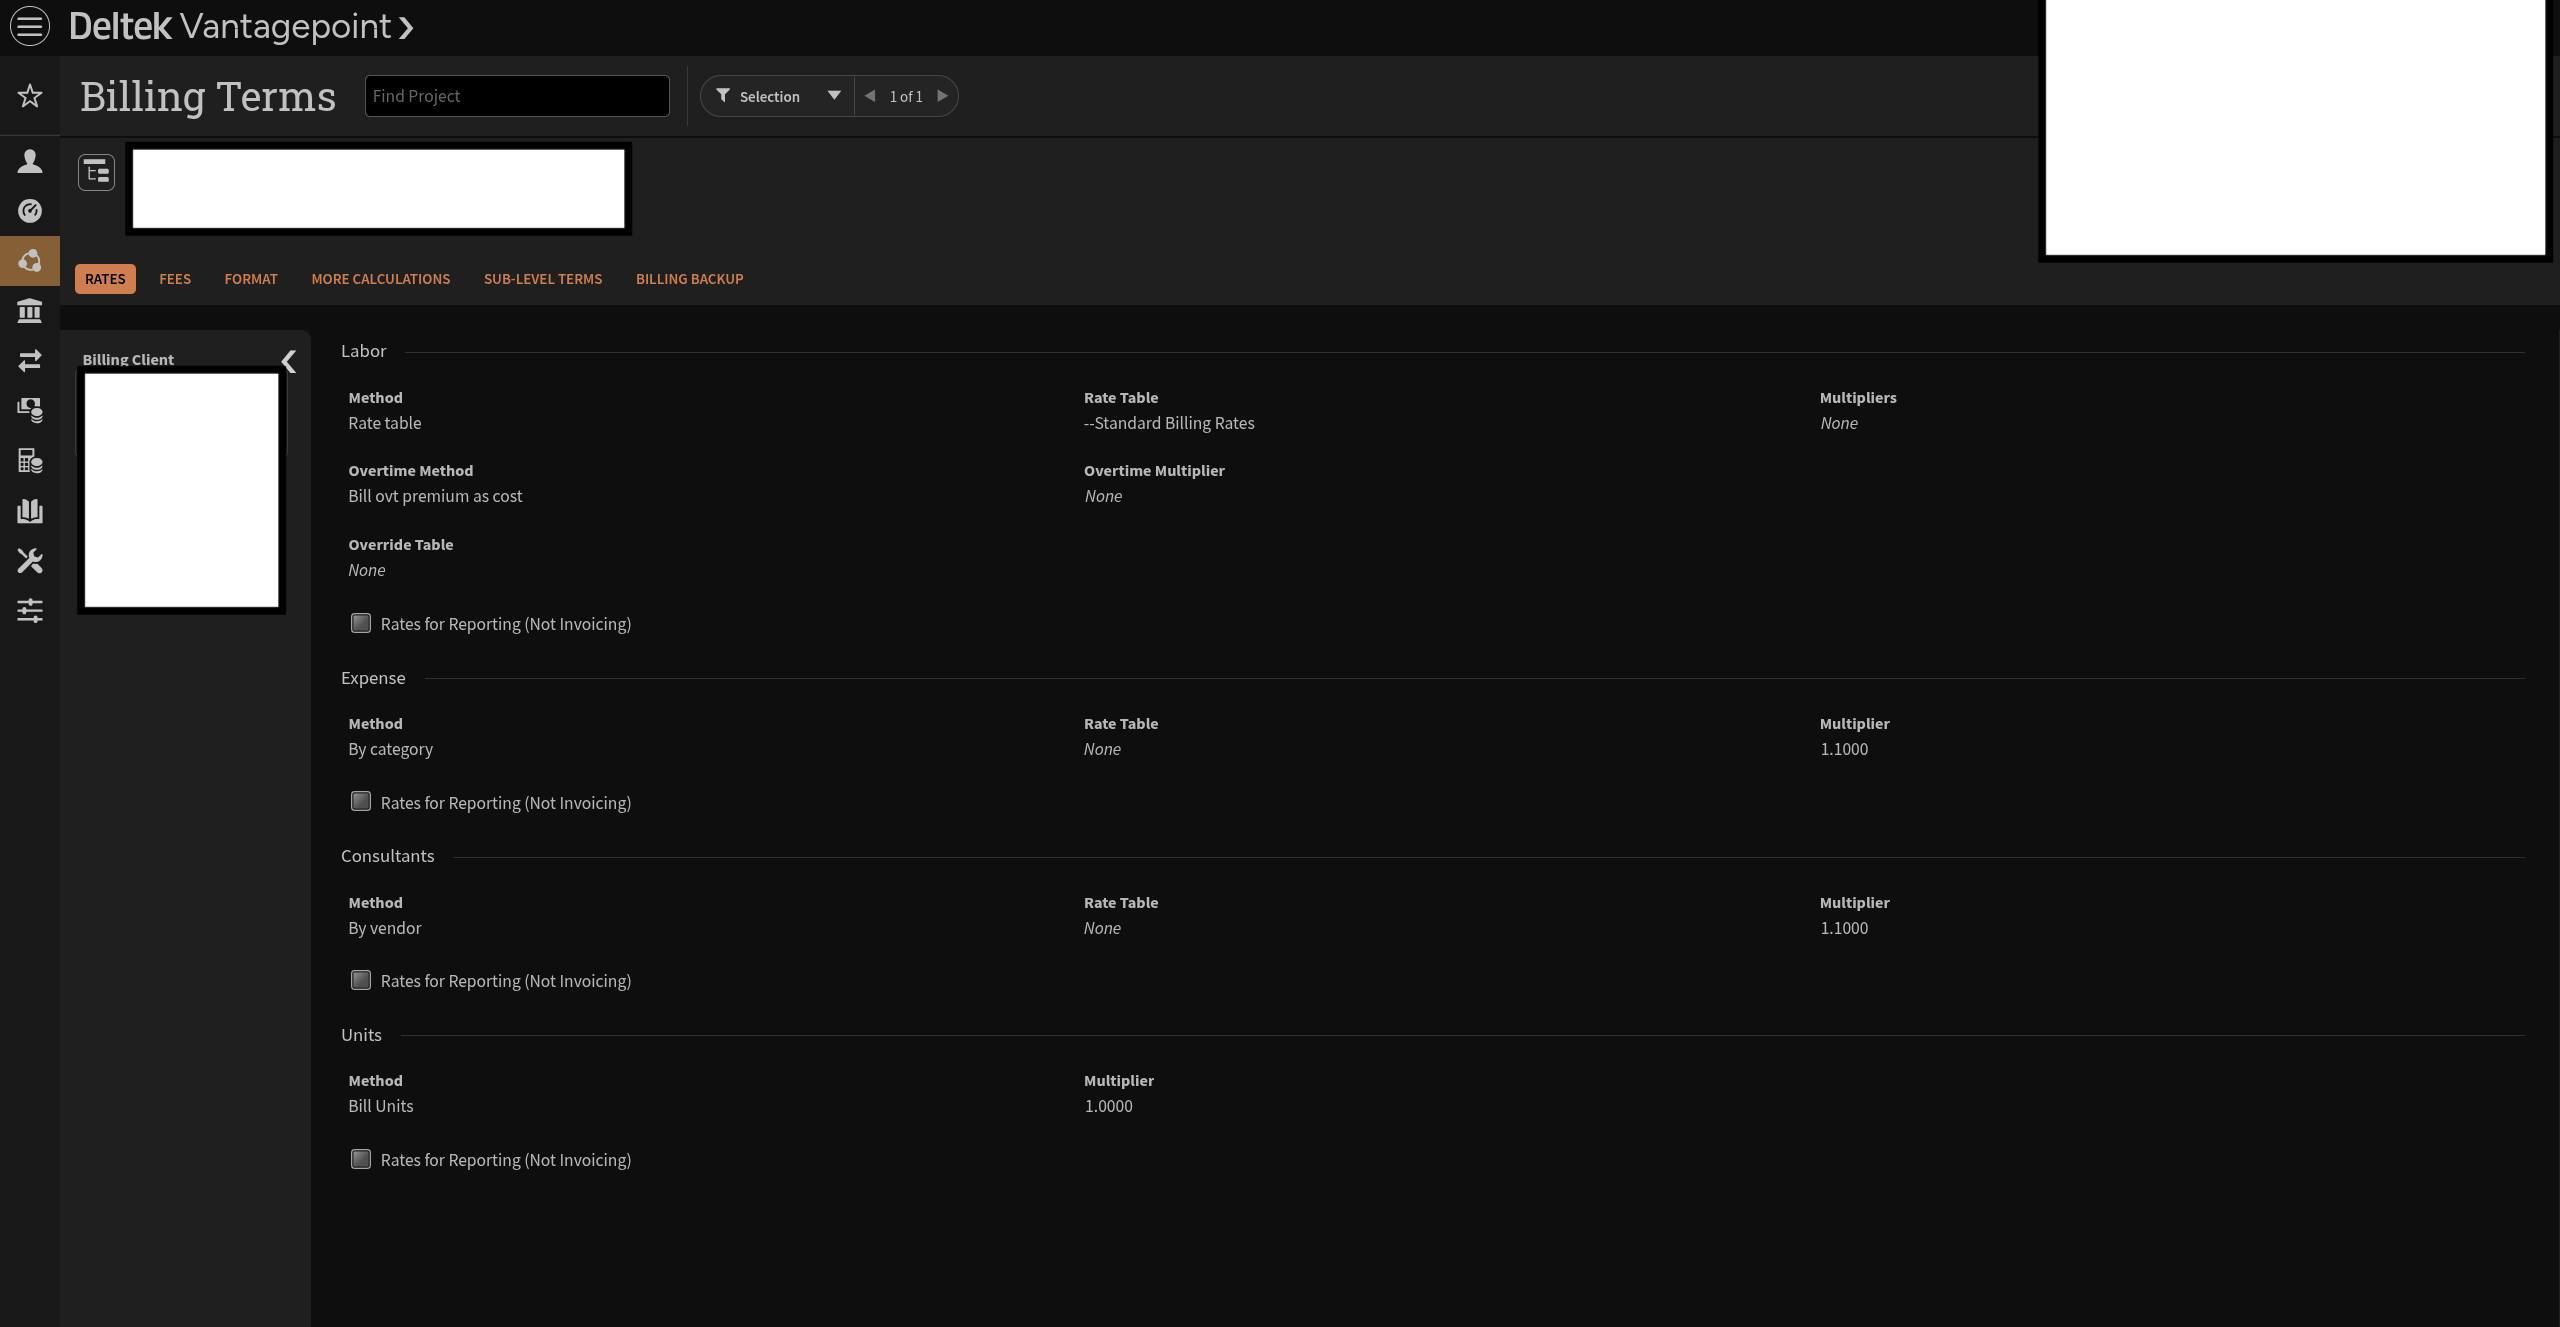
Task: Click the Favorites star sidebar icon
Action: click(x=30, y=96)
